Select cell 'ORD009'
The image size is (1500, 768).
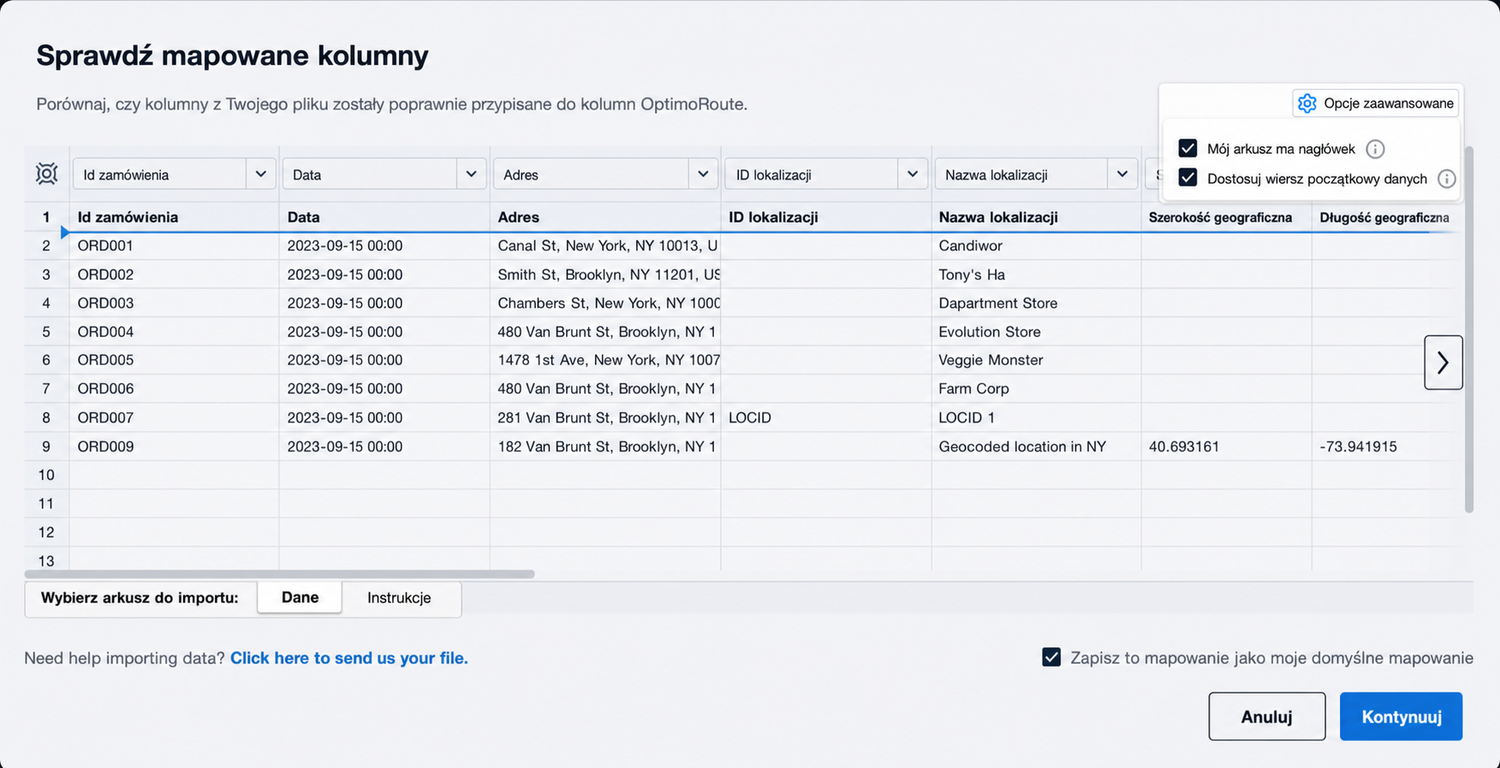(x=174, y=447)
